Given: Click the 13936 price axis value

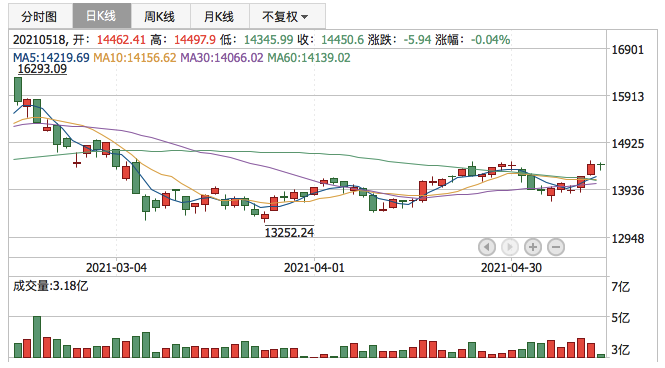Looking at the screenshot, I should (627, 191).
